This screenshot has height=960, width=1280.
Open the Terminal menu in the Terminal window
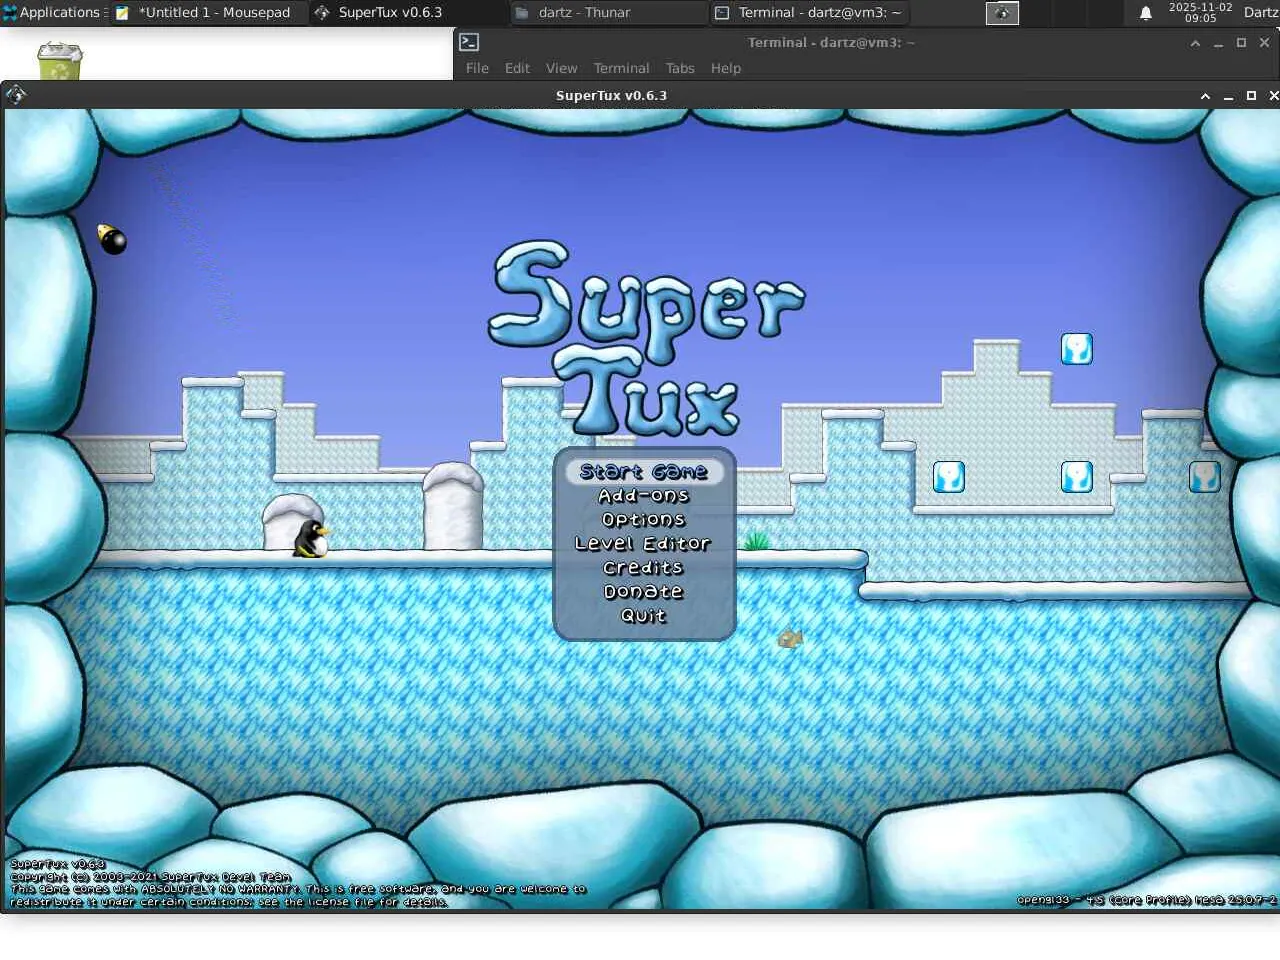[x=621, y=68]
